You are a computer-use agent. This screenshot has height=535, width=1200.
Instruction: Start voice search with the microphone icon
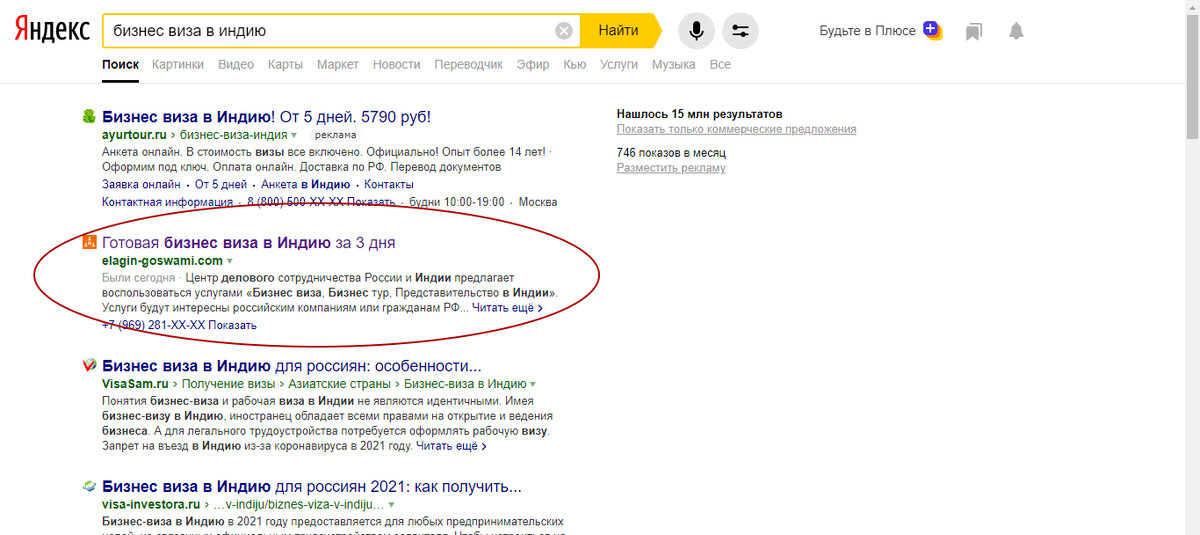click(x=697, y=31)
